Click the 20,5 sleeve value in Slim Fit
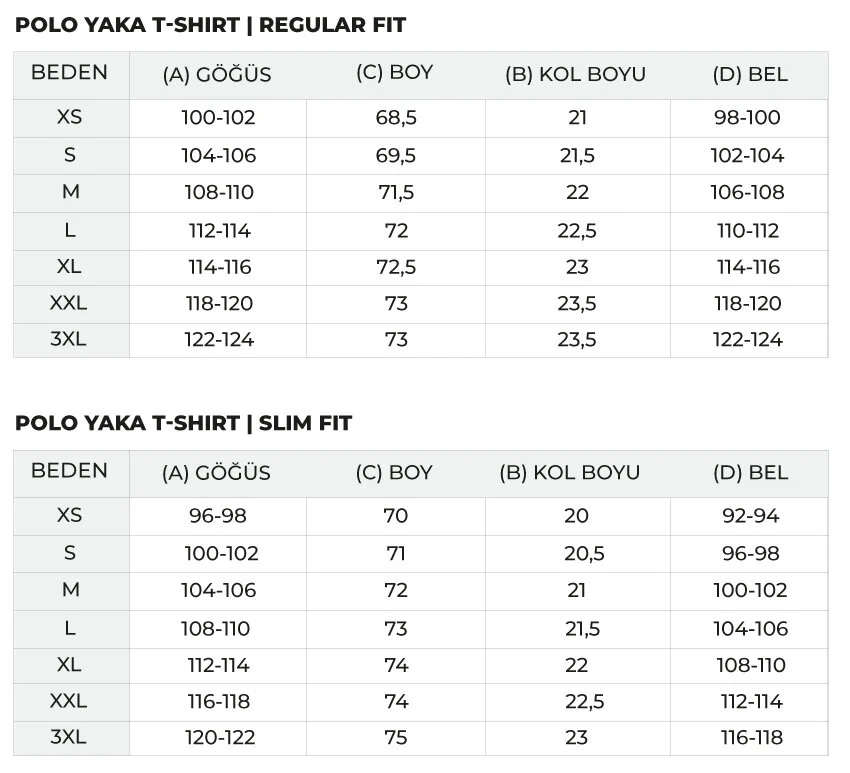The height and width of the screenshot is (773, 850). click(x=584, y=553)
